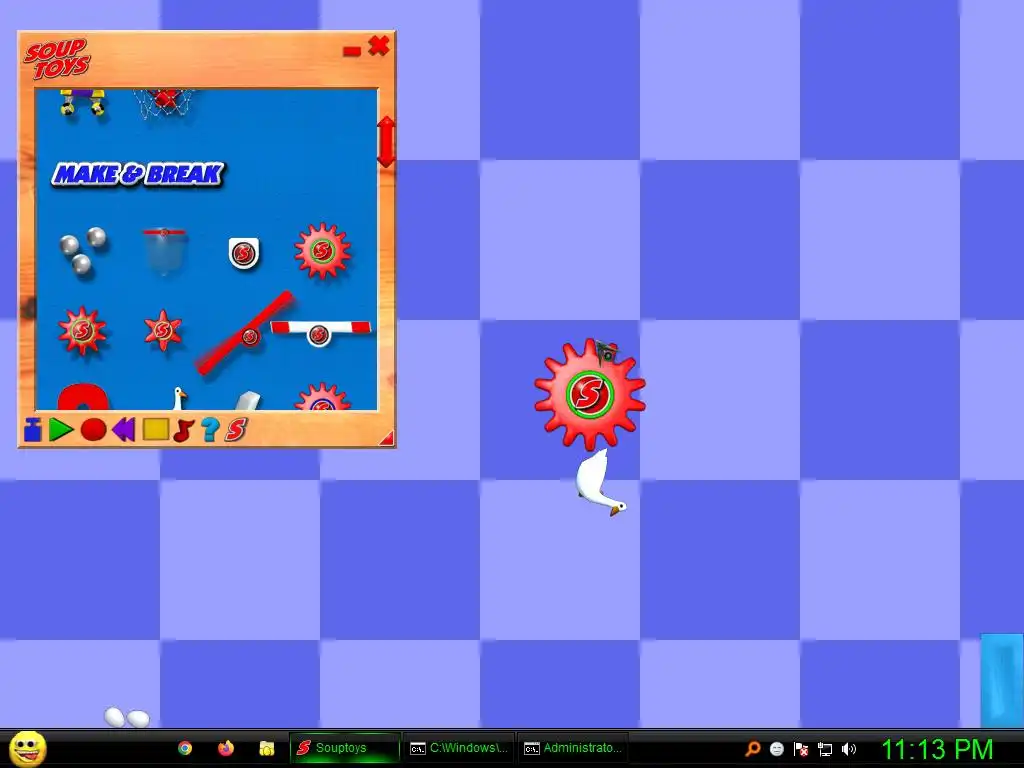Click the blue weight icon in toolbar
Viewport: 1024px width, 768px height.
click(33, 430)
